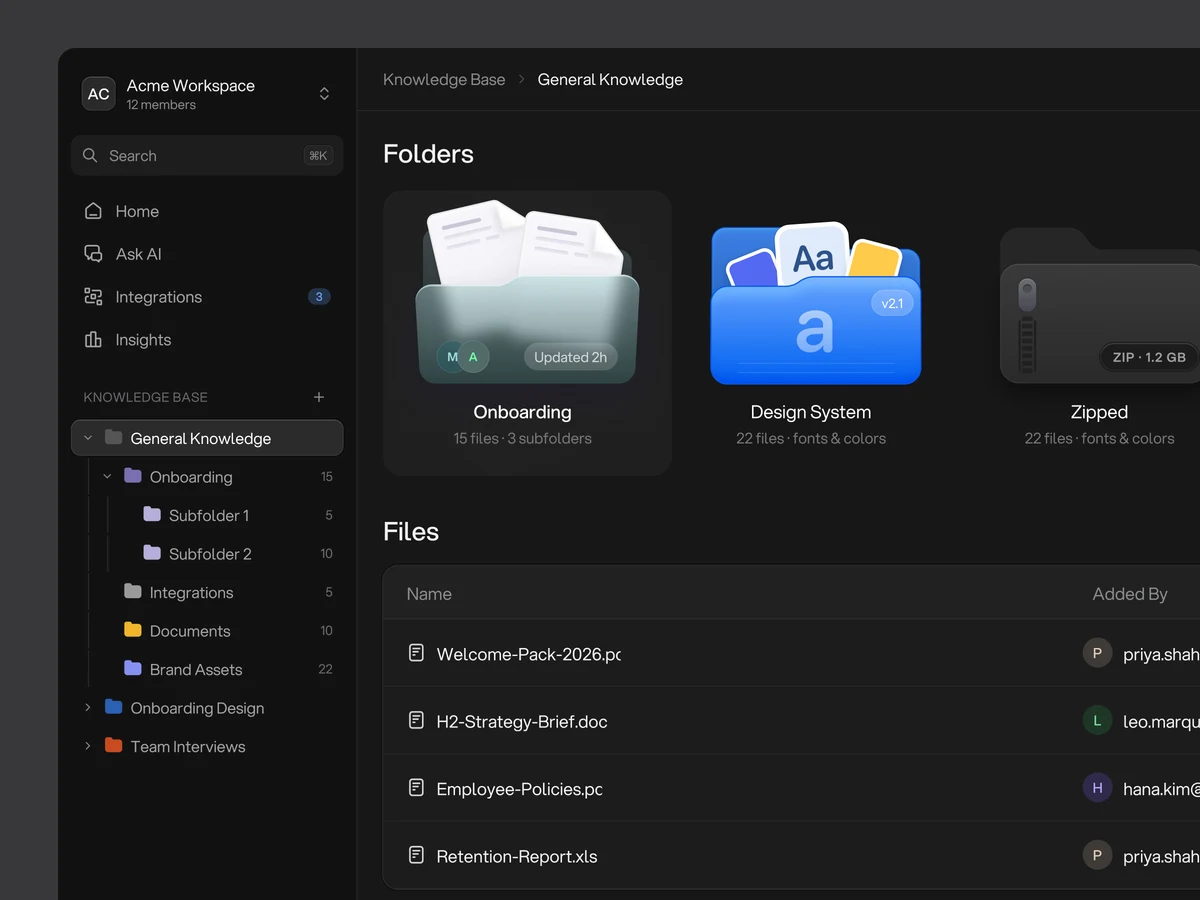Click the magnifier icon in Search

click(90, 156)
